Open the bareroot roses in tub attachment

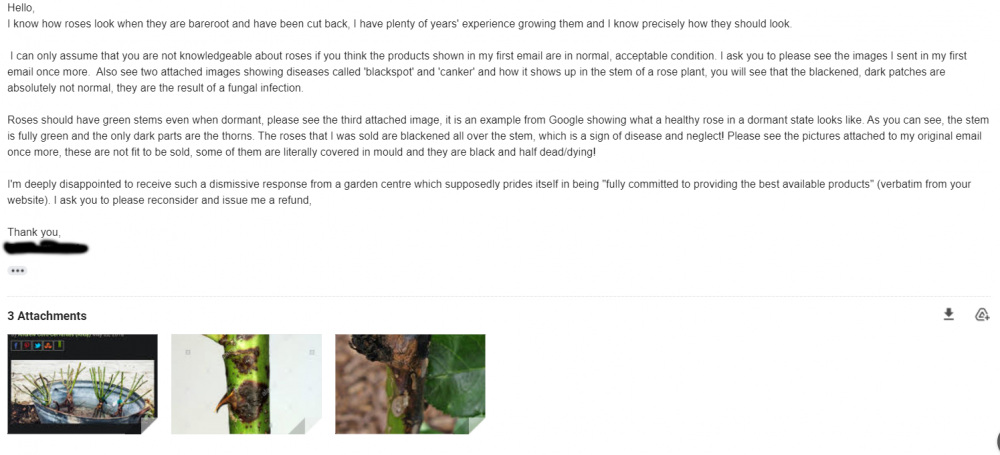(x=82, y=384)
